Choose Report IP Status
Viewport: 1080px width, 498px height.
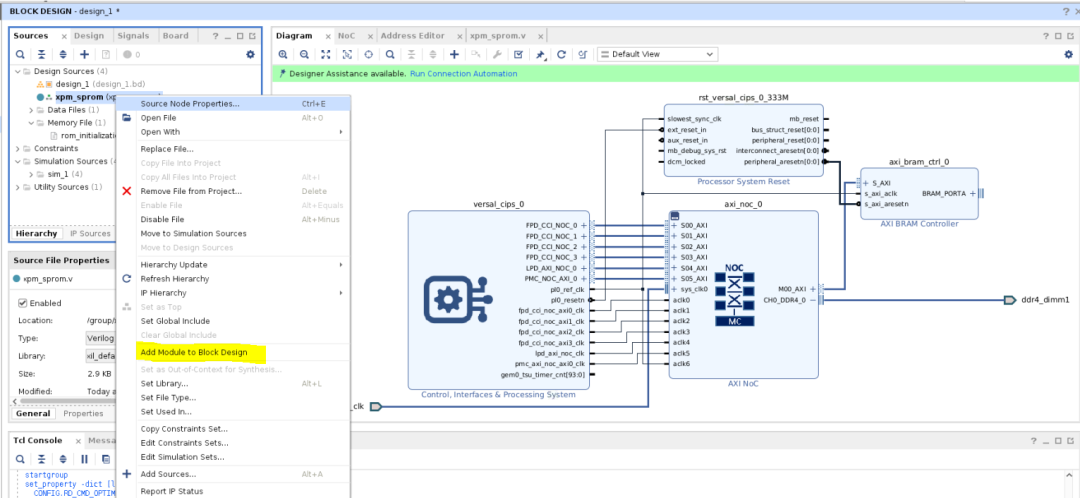tap(172, 491)
